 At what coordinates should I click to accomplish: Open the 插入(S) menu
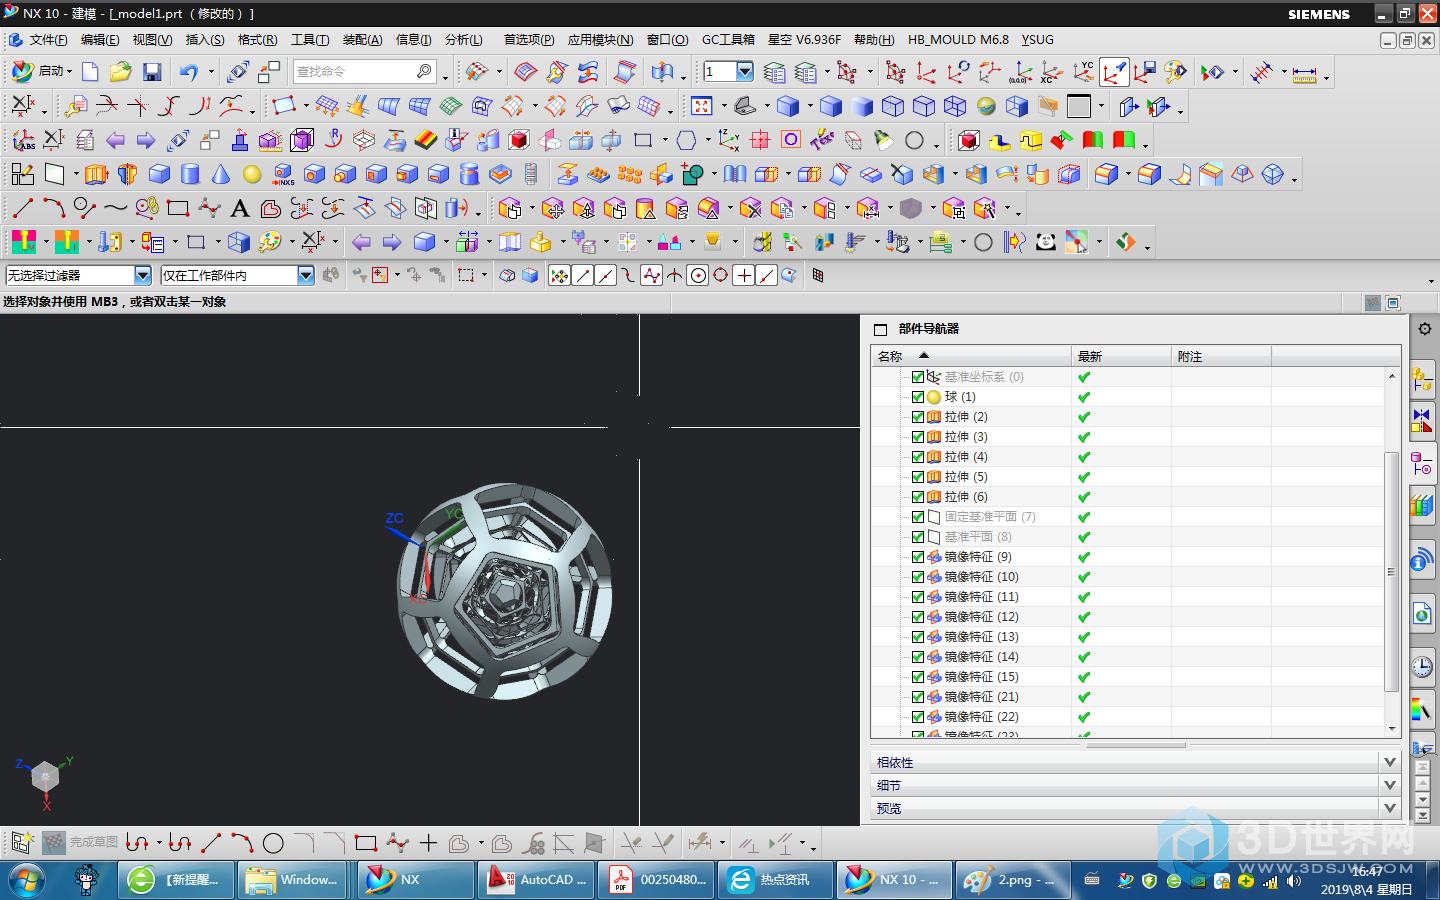(x=205, y=40)
